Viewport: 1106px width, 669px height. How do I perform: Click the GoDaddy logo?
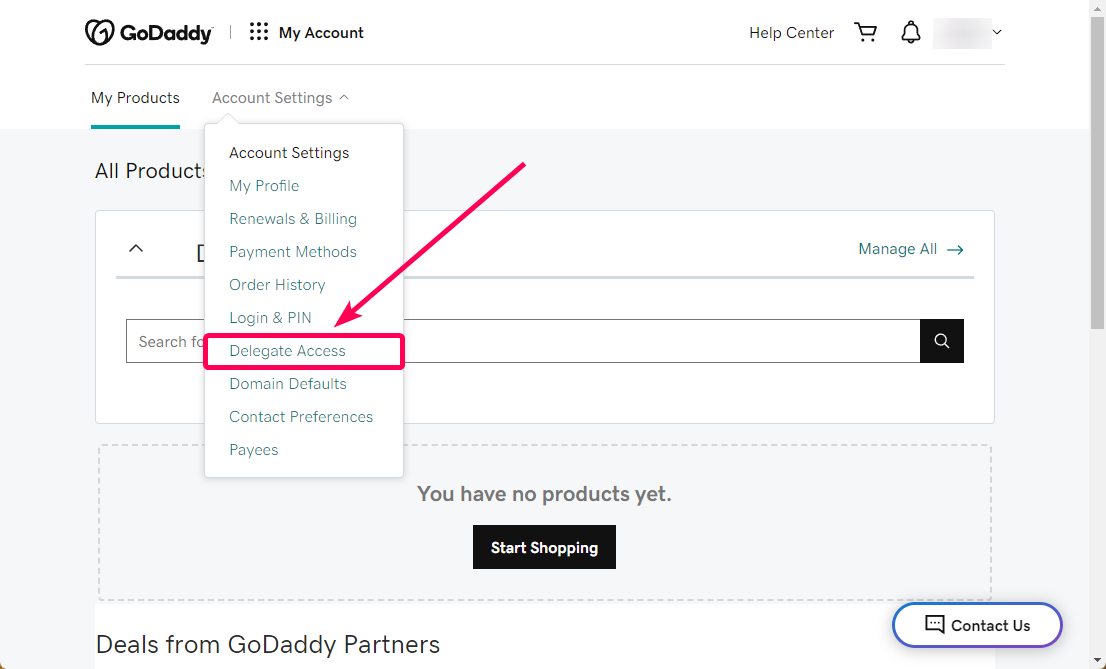[149, 32]
